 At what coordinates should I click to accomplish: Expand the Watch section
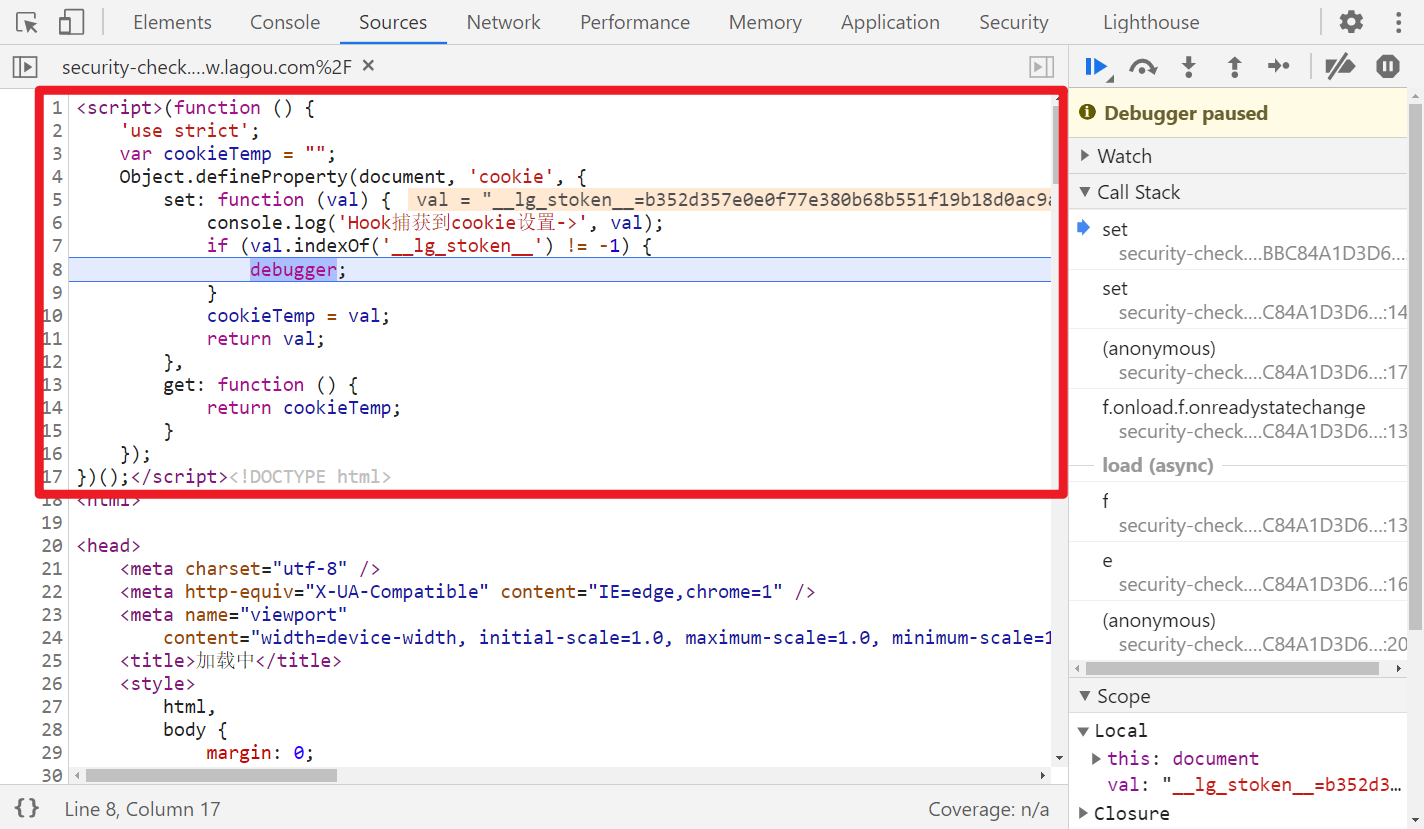[1239, 156]
